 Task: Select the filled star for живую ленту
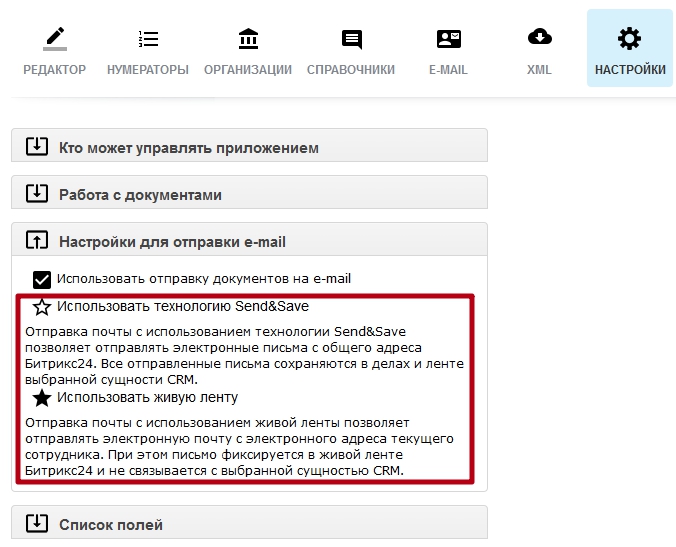(42, 398)
